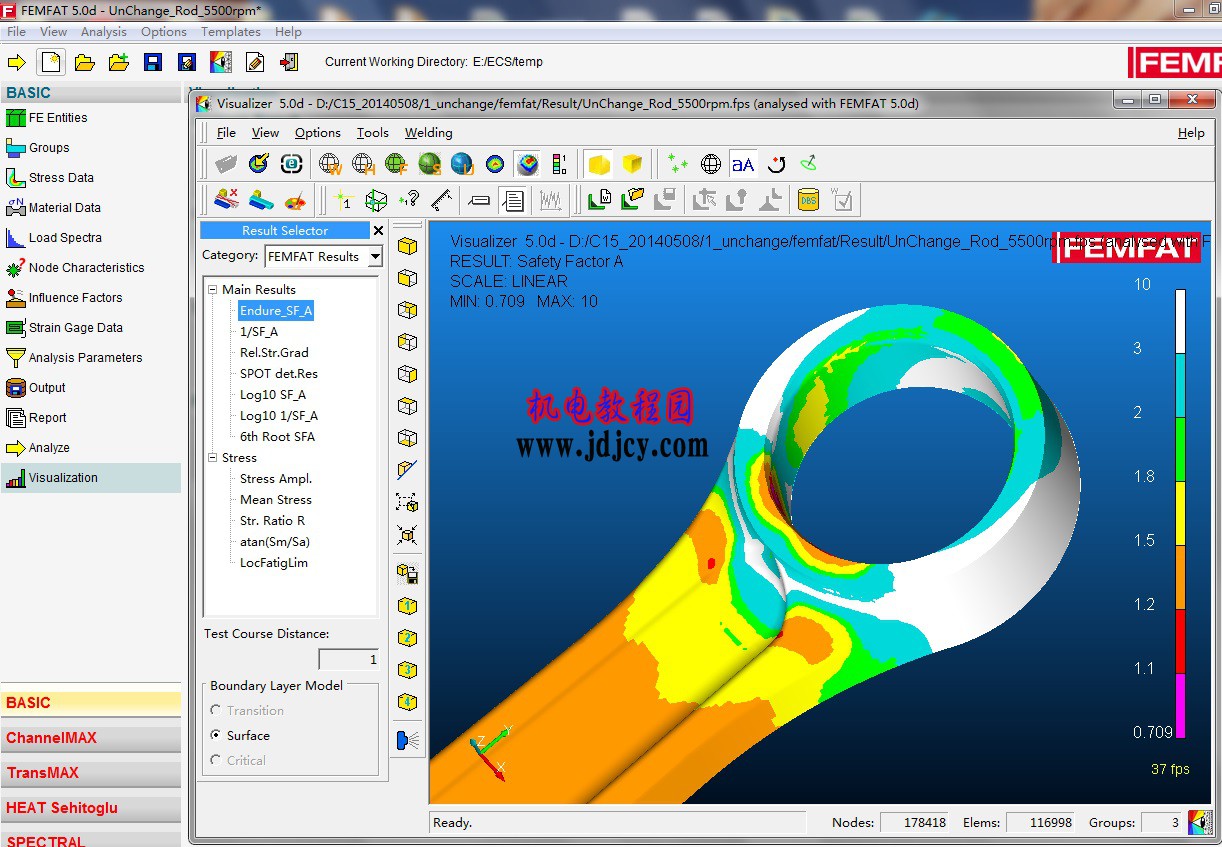Click the blue light source icon
The image size is (1222, 847).
407,740
